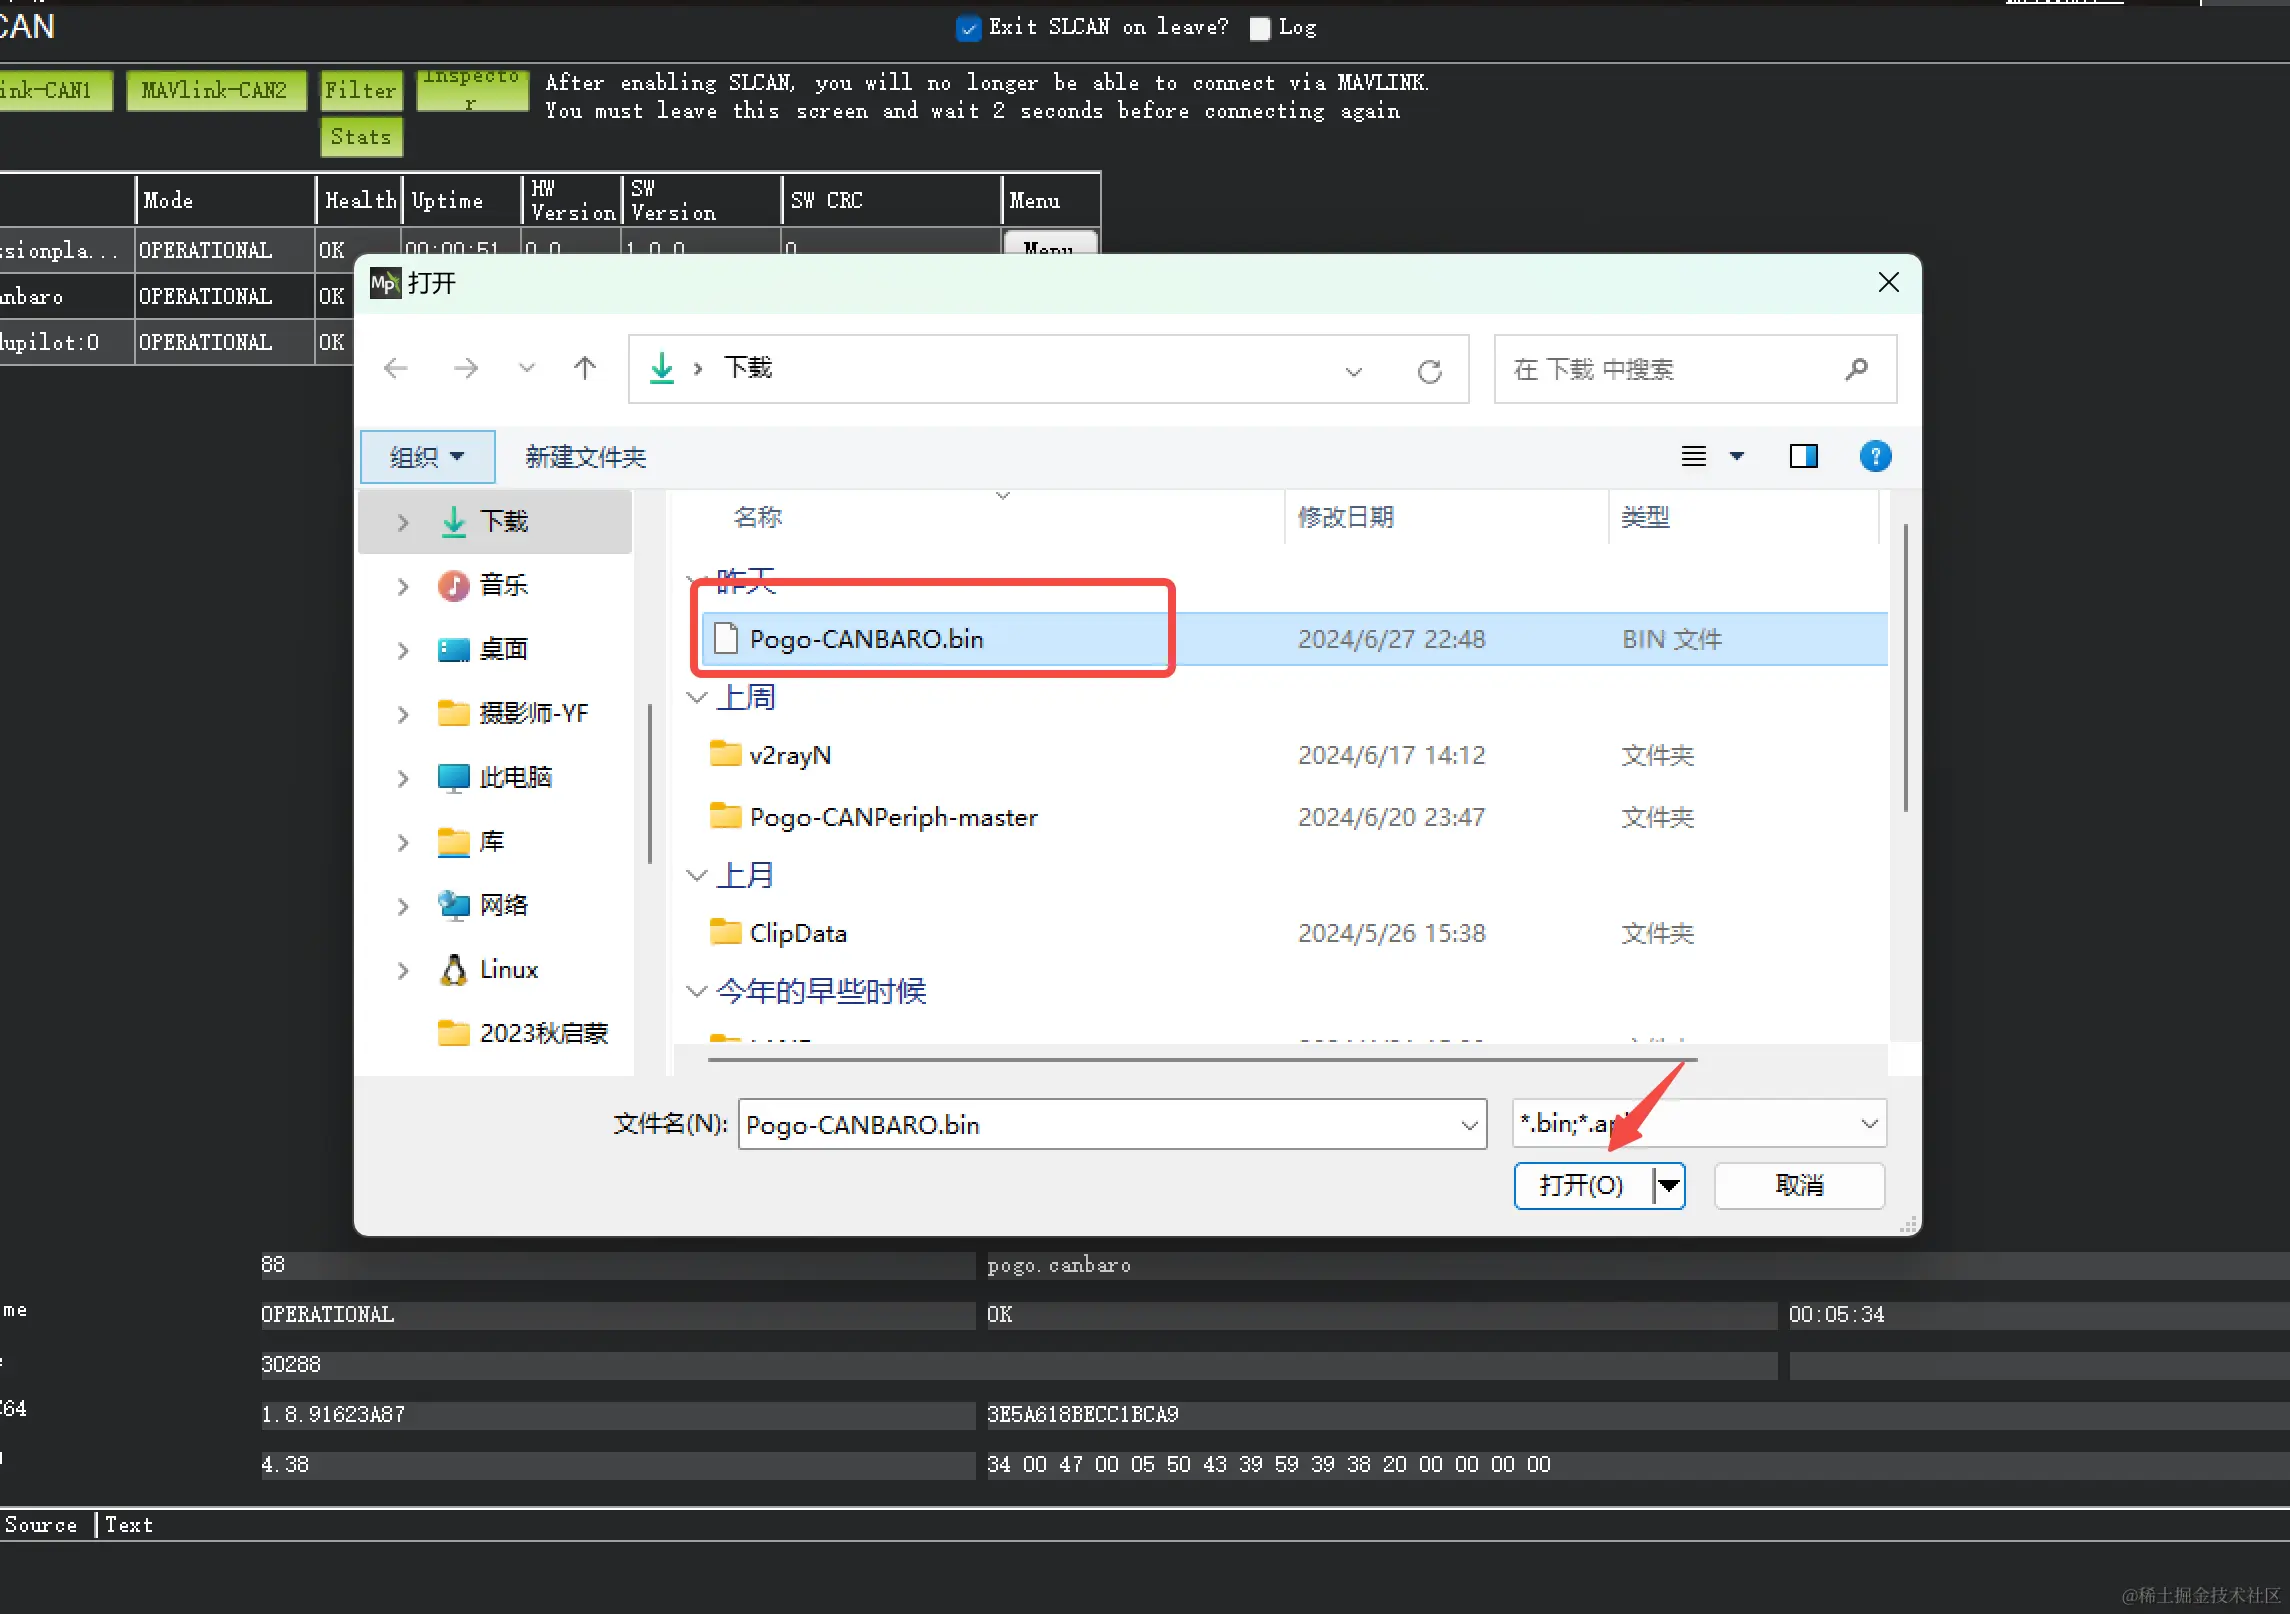Screen dimensions: 2290x1614
Task: Enable the Log checkbox
Action: 1260,28
